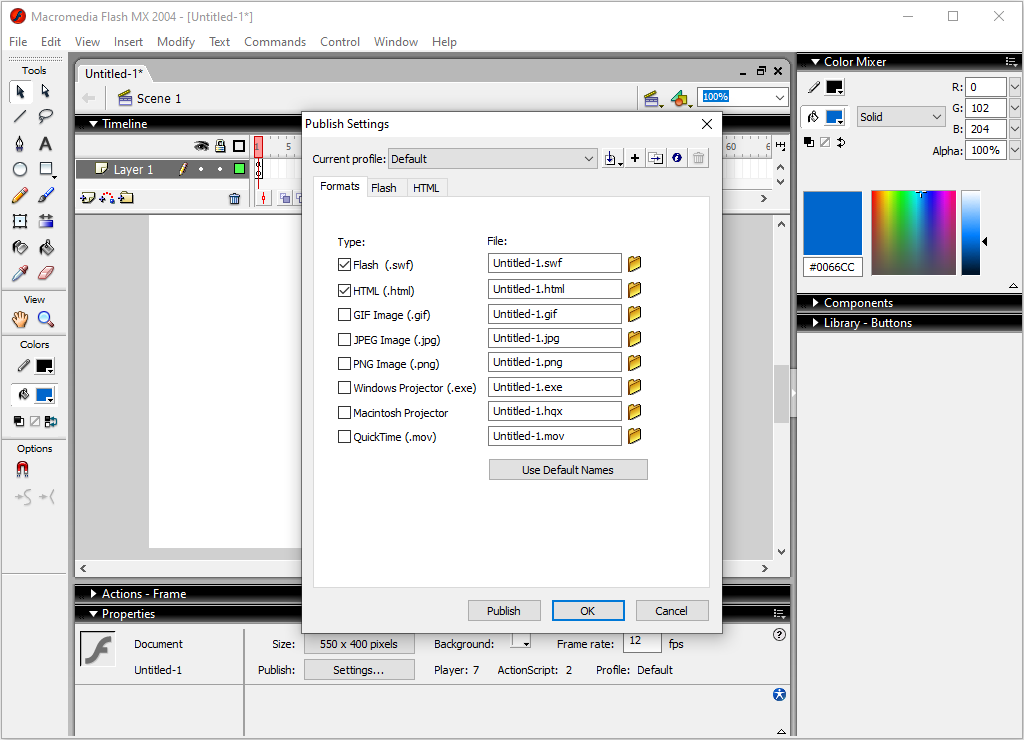The height and width of the screenshot is (740, 1024).
Task: Enable the GIF Image (.gif) checkbox
Action: coord(345,315)
